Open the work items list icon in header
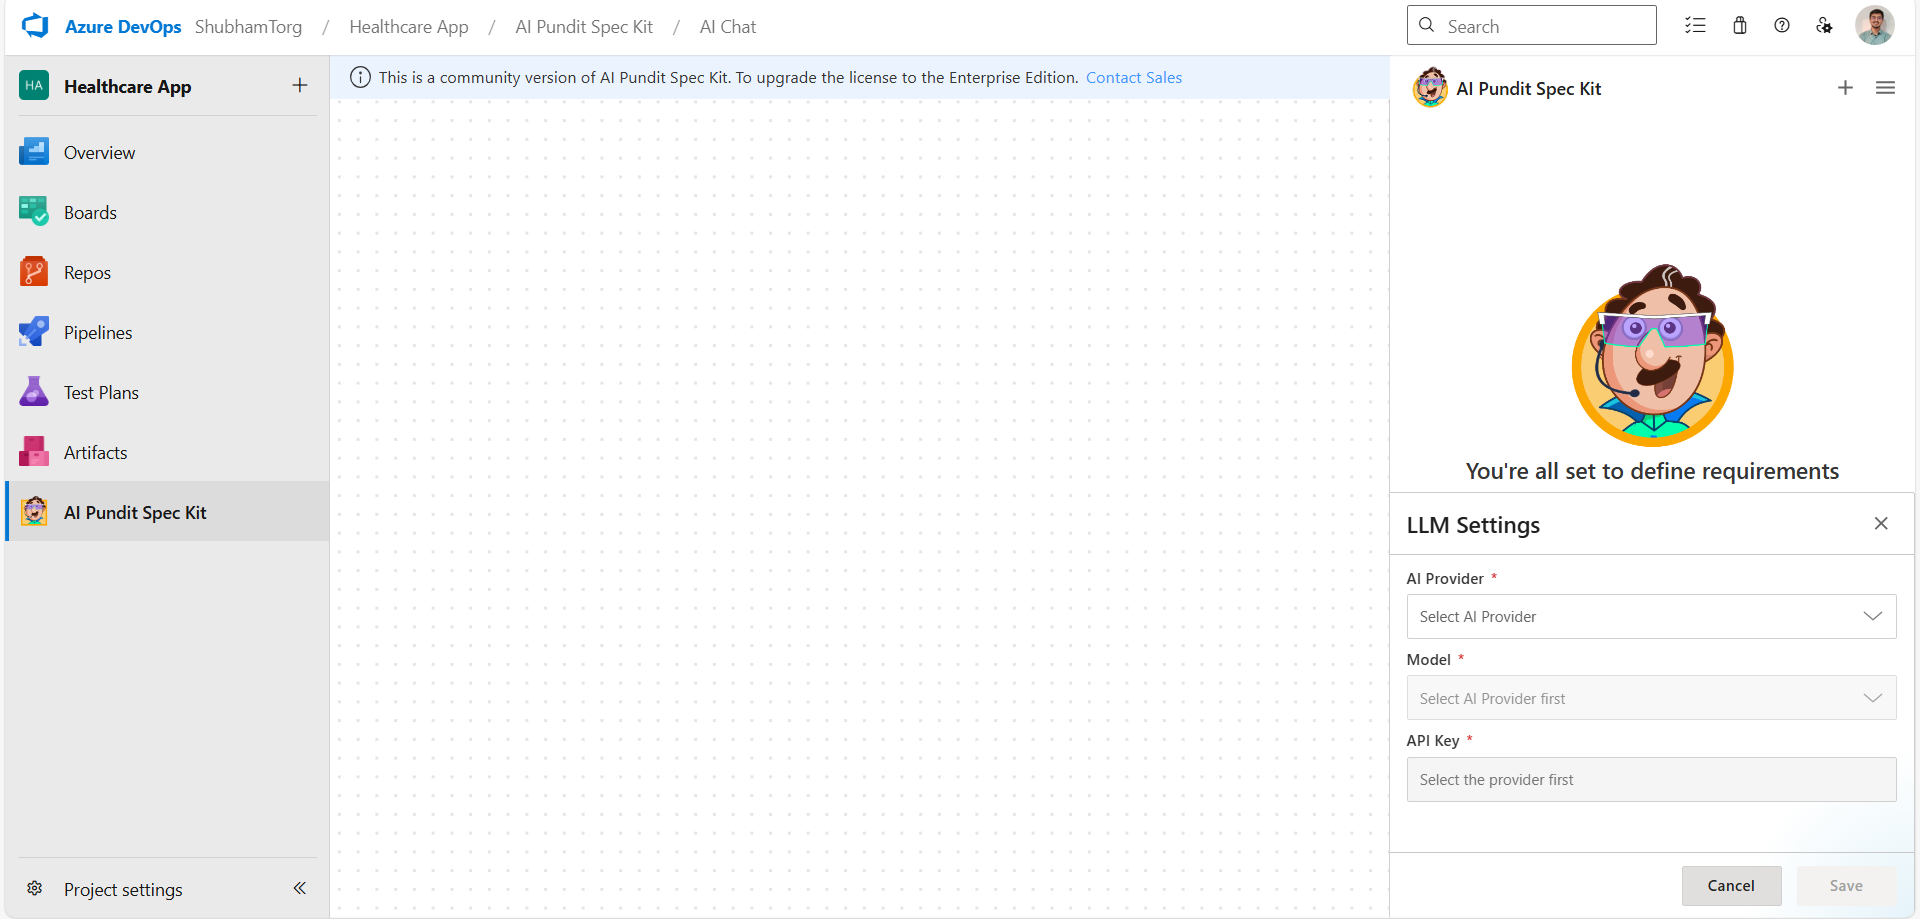The image size is (1920, 919). 1695,26
